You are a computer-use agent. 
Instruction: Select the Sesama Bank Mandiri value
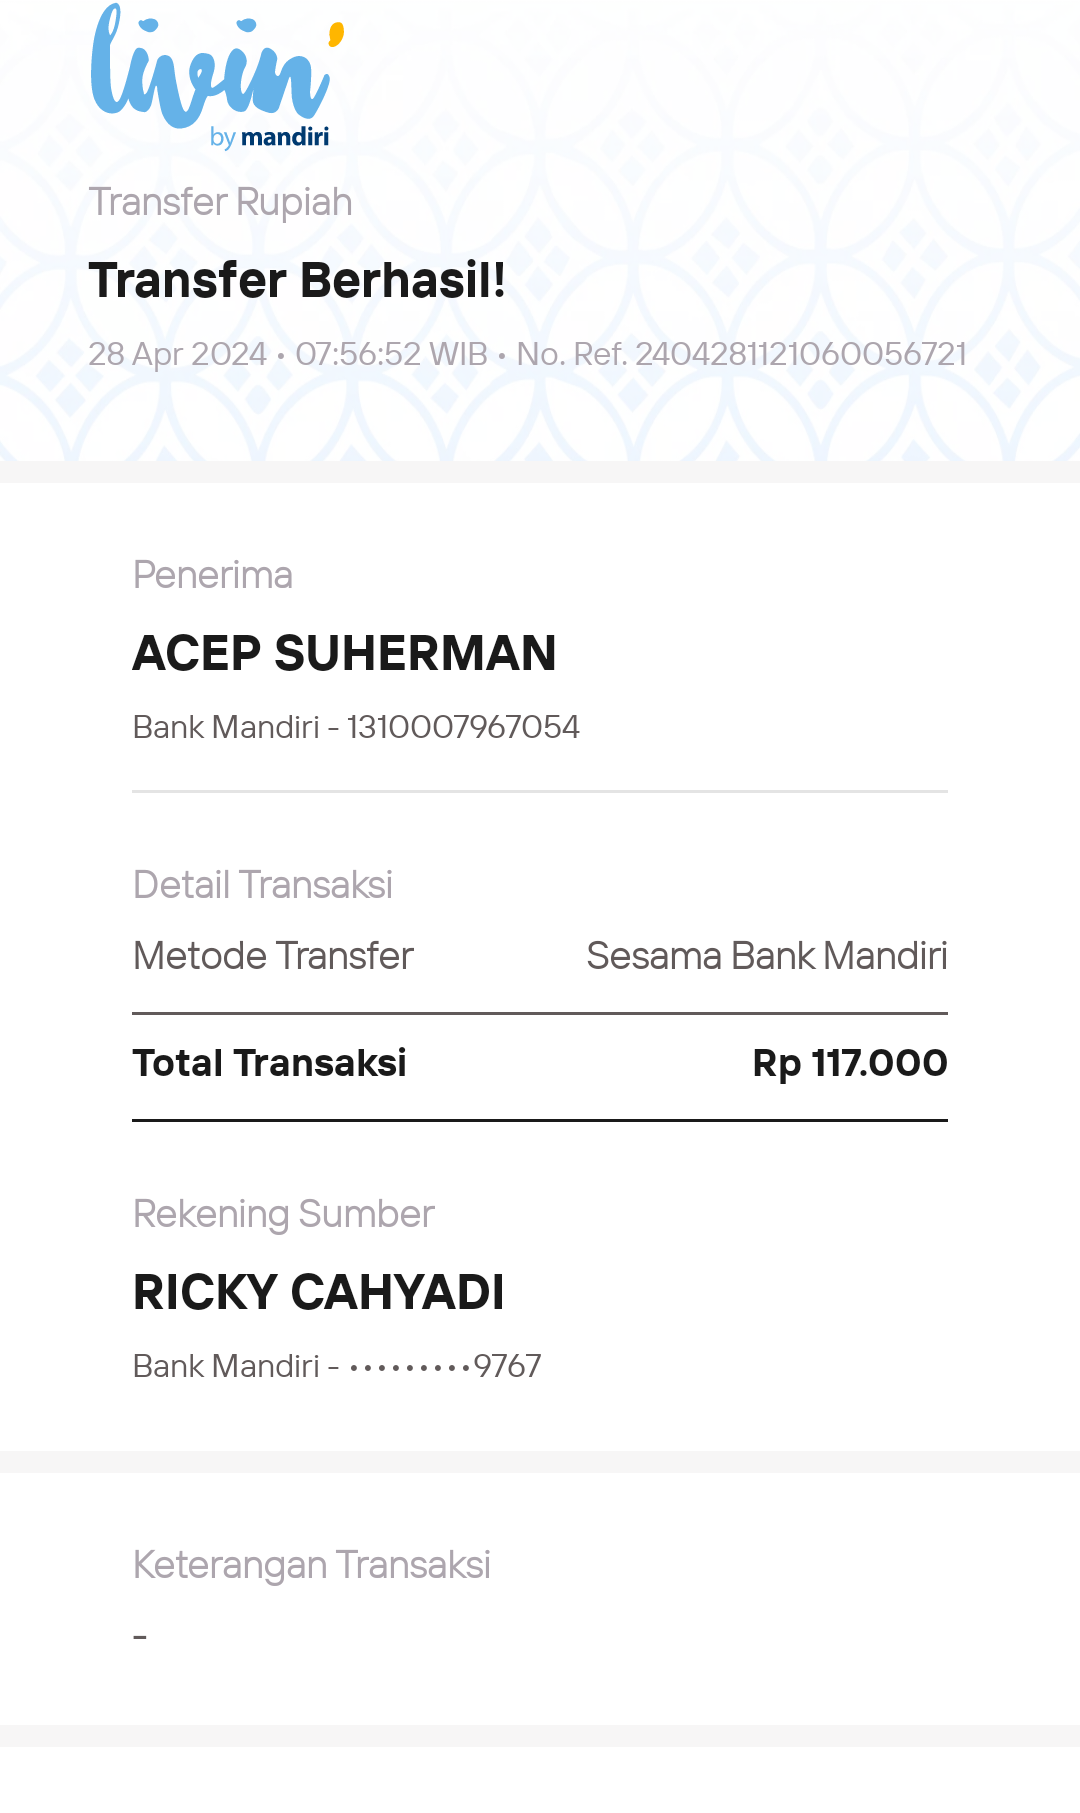click(x=767, y=956)
